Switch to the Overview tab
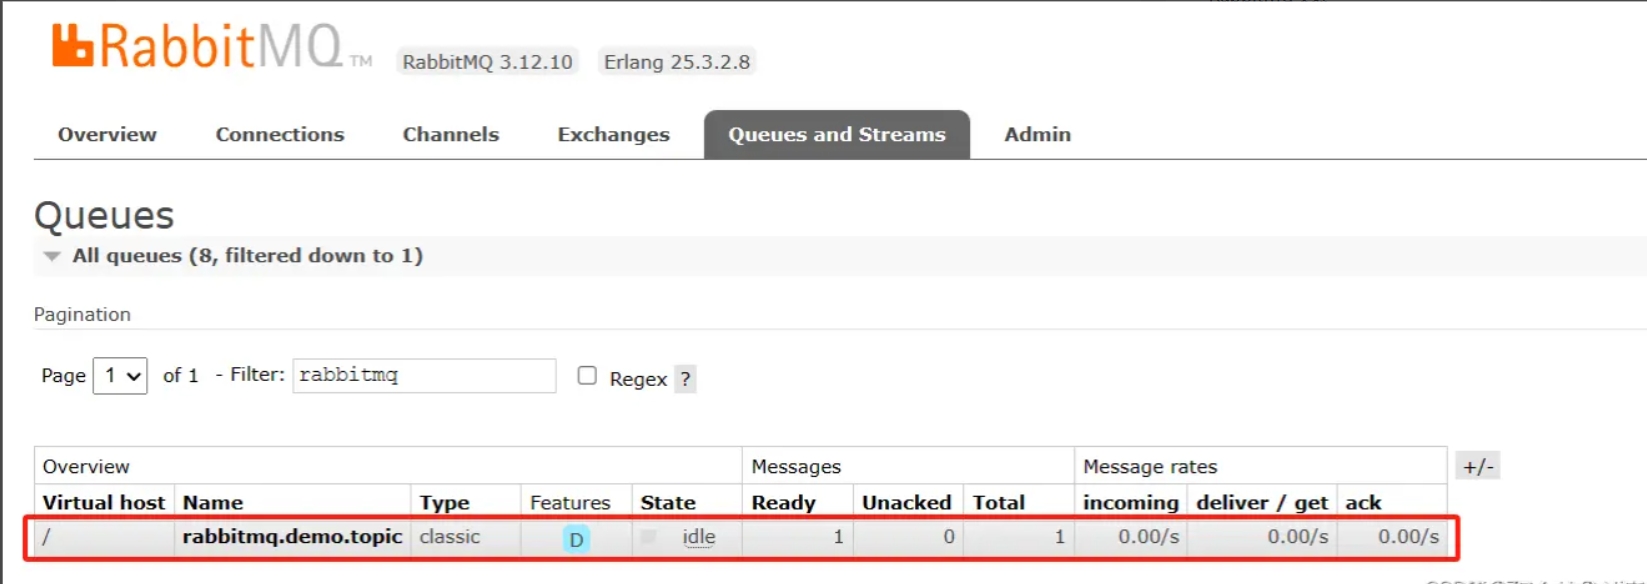The width and height of the screenshot is (1647, 584). coord(107,134)
